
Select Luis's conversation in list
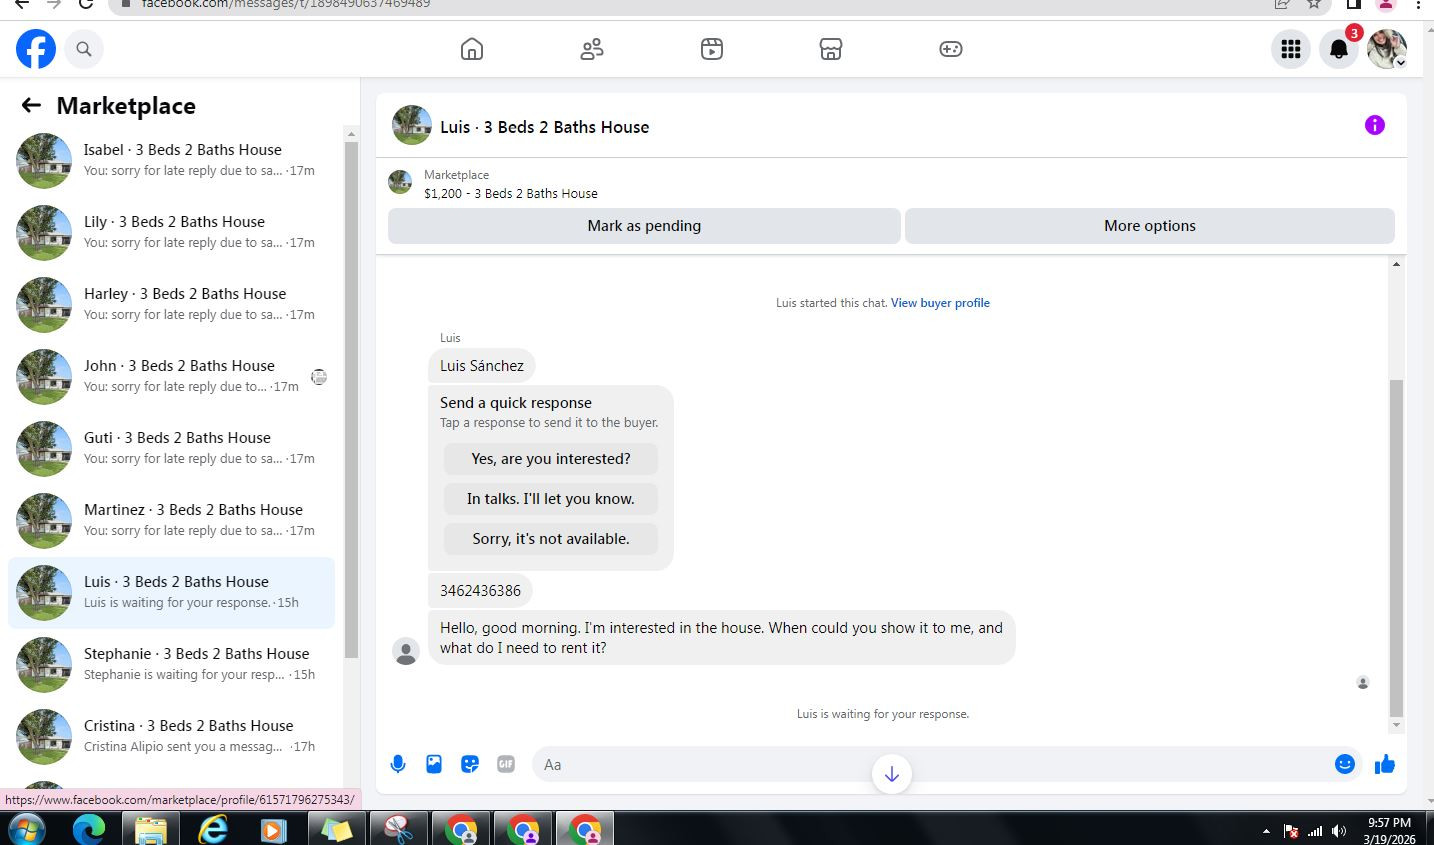pos(171,592)
